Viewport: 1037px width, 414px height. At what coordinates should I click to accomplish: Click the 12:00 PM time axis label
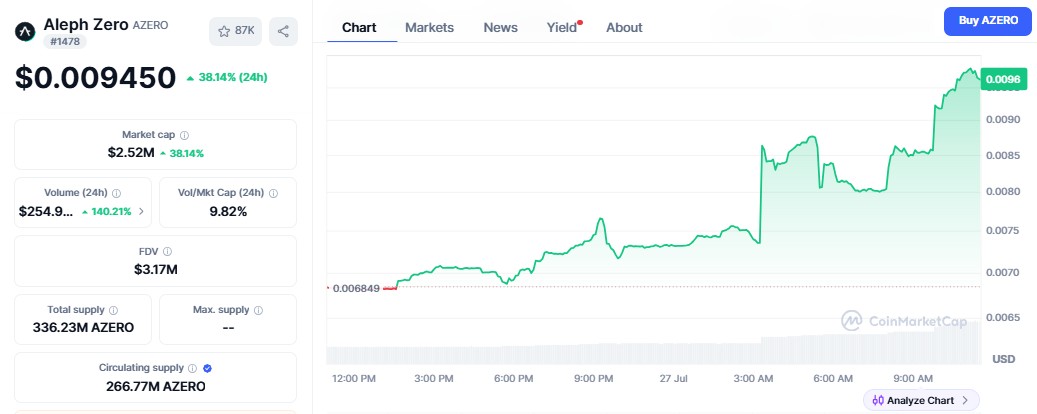353,379
